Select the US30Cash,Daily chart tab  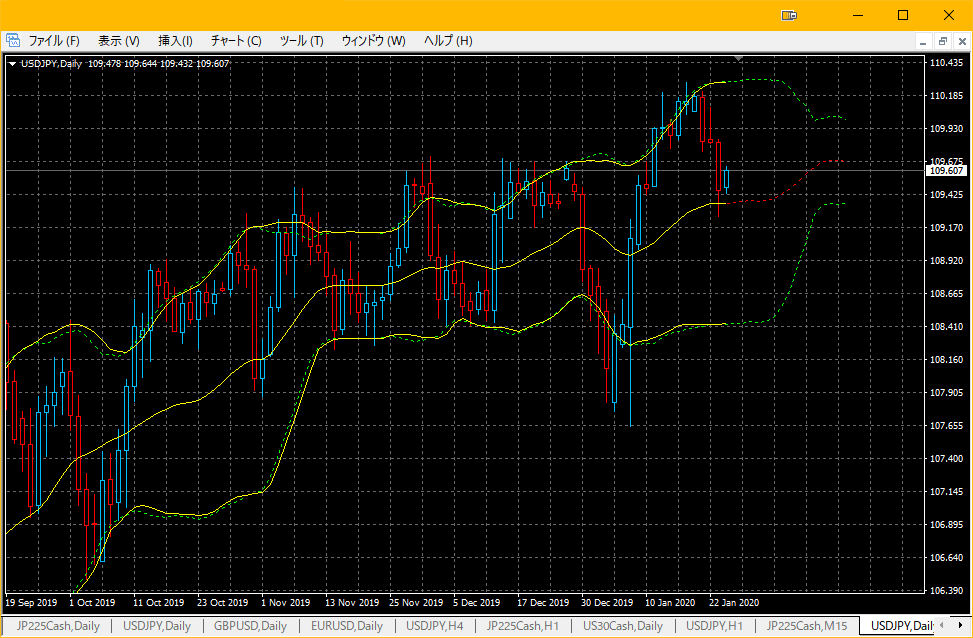[x=622, y=626]
